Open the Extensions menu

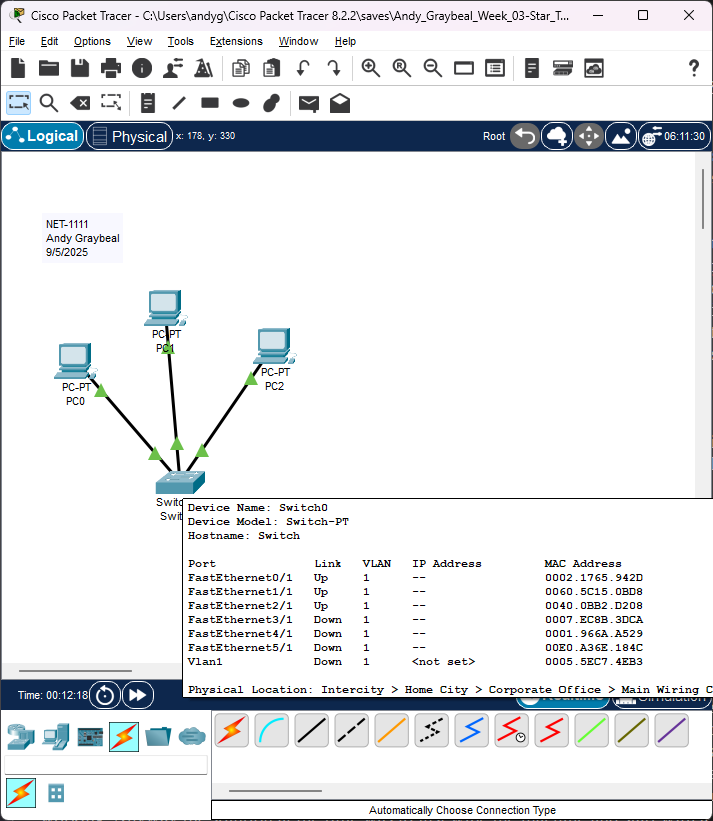[236, 41]
